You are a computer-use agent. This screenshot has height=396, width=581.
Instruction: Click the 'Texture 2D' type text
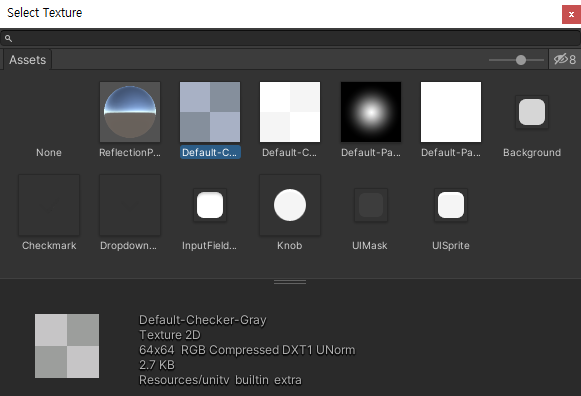(x=170, y=335)
